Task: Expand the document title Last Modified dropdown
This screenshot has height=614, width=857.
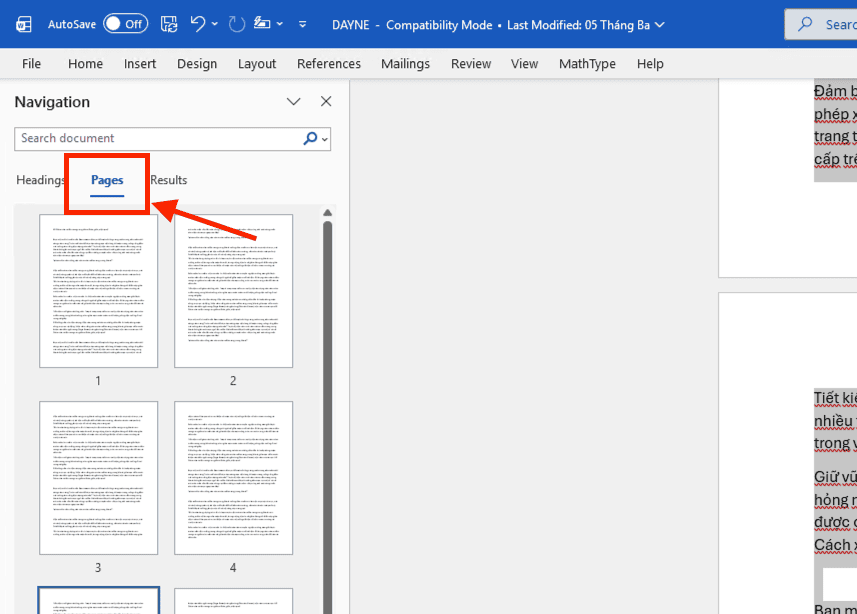Action: tap(660, 25)
